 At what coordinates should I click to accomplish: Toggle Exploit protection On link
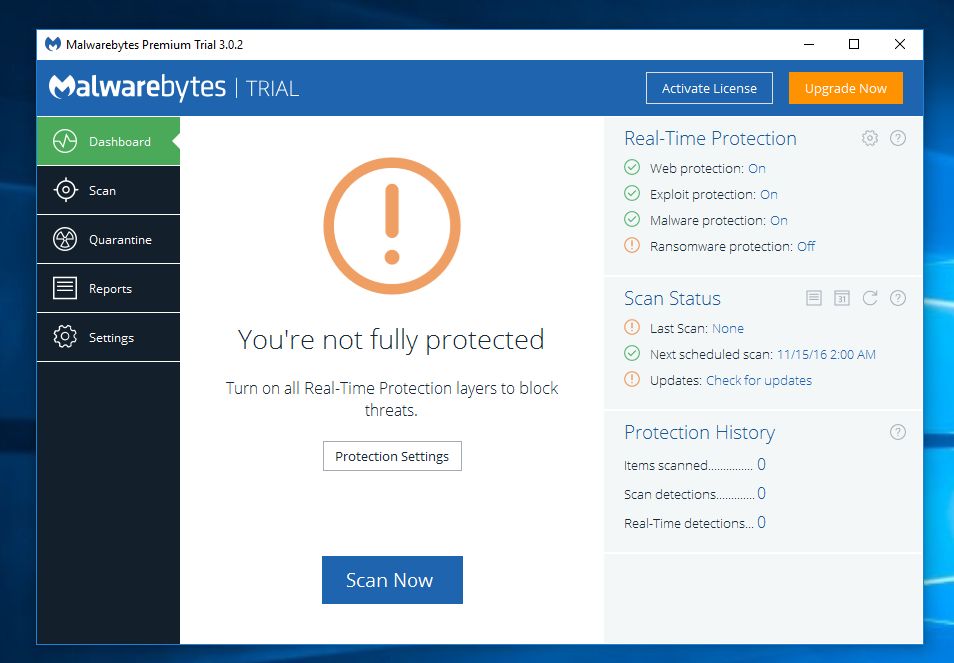pos(768,195)
